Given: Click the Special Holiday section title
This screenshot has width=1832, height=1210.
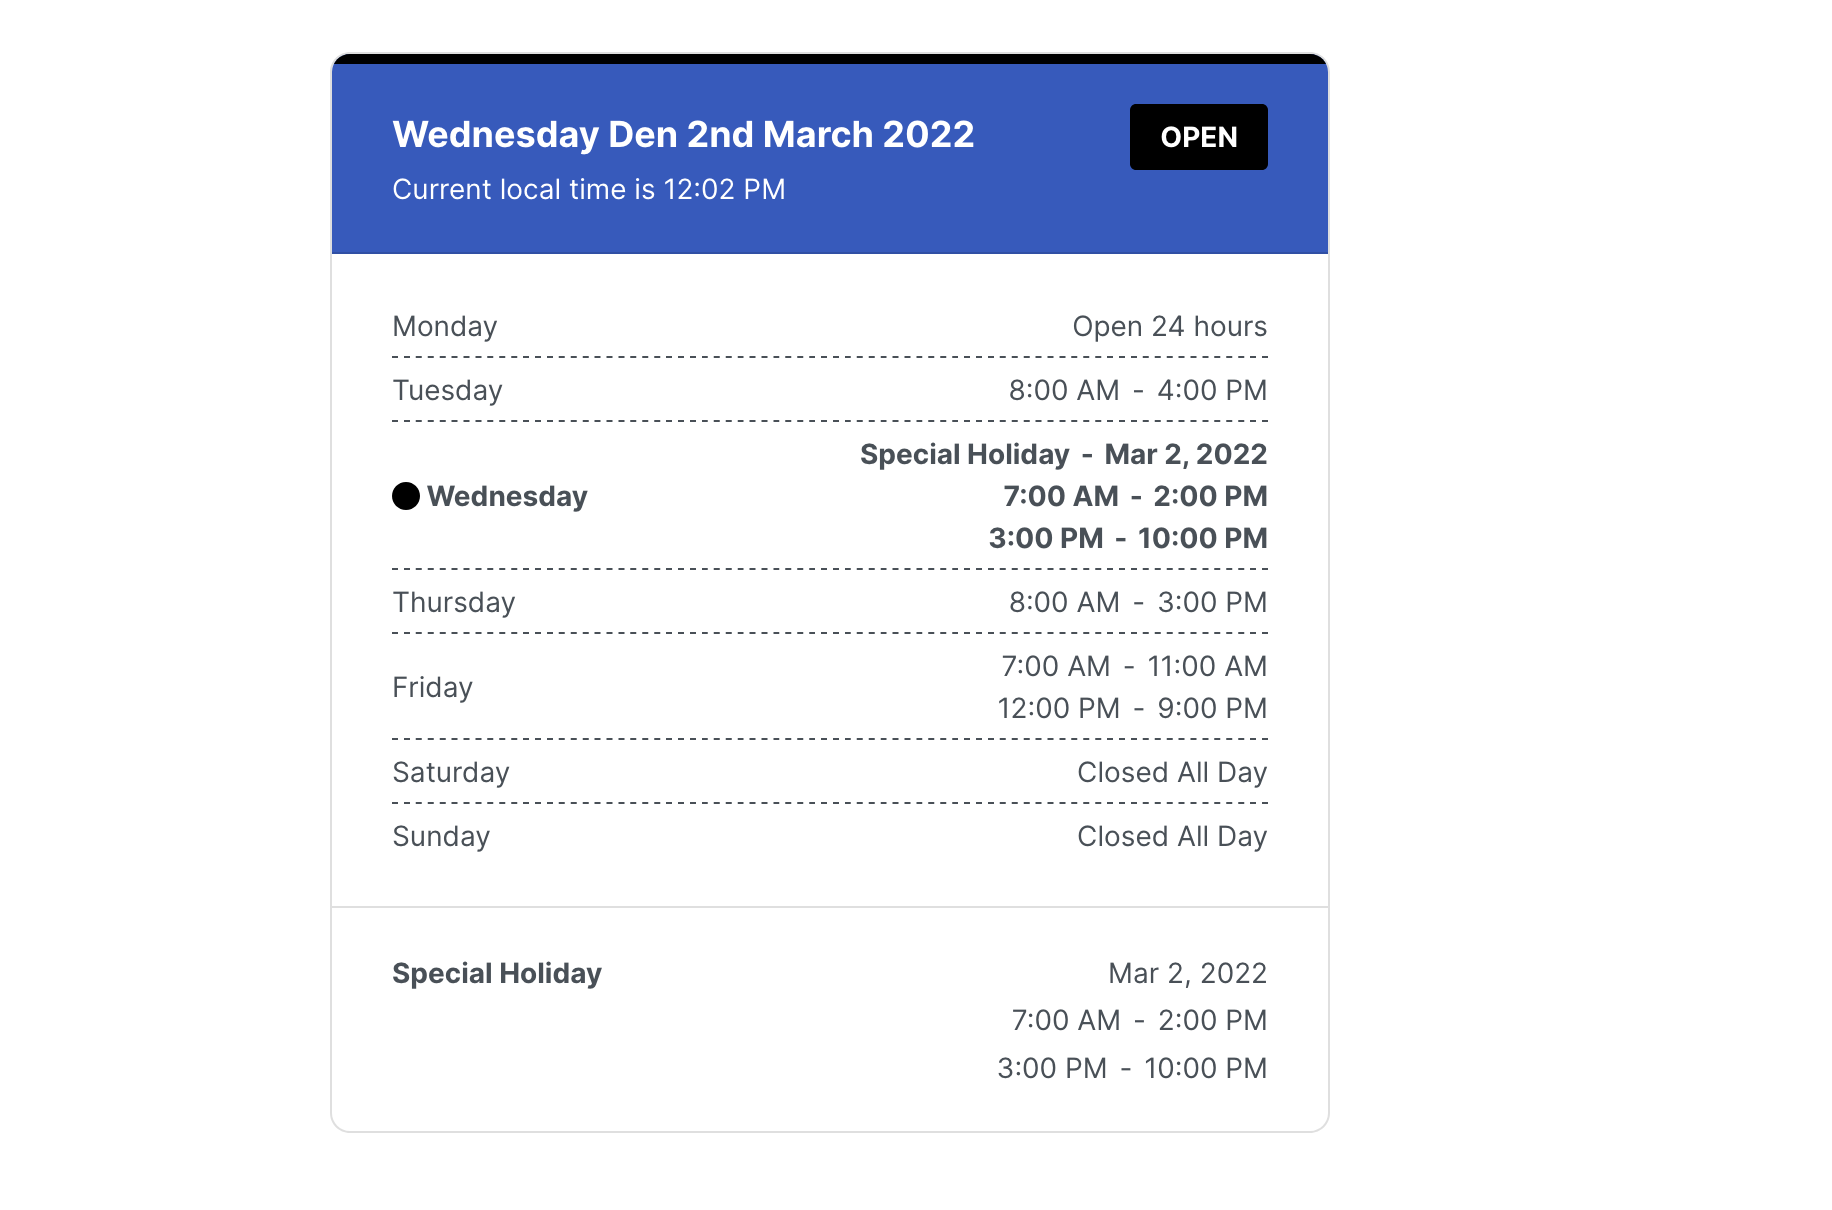Looking at the screenshot, I should [497, 973].
